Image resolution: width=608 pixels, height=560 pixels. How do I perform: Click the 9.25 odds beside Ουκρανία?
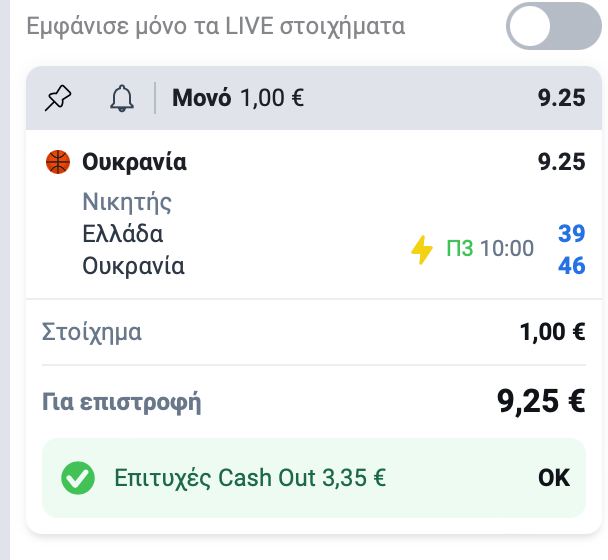pos(561,162)
